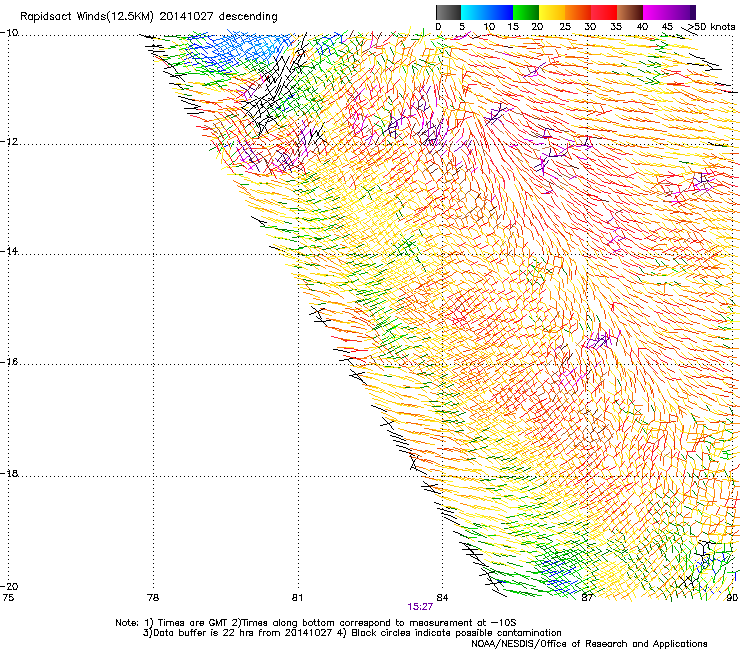Click the '90' longitude axis label

(x=732, y=598)
